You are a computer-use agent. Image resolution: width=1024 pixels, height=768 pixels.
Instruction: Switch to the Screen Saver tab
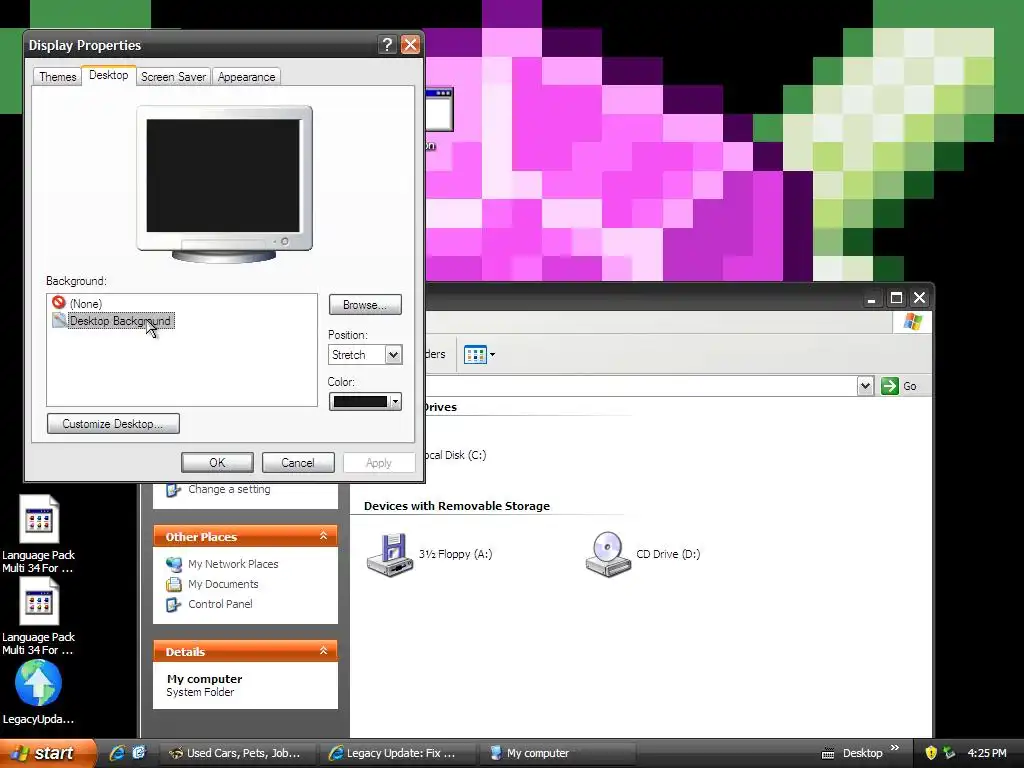tap(173, 77)
